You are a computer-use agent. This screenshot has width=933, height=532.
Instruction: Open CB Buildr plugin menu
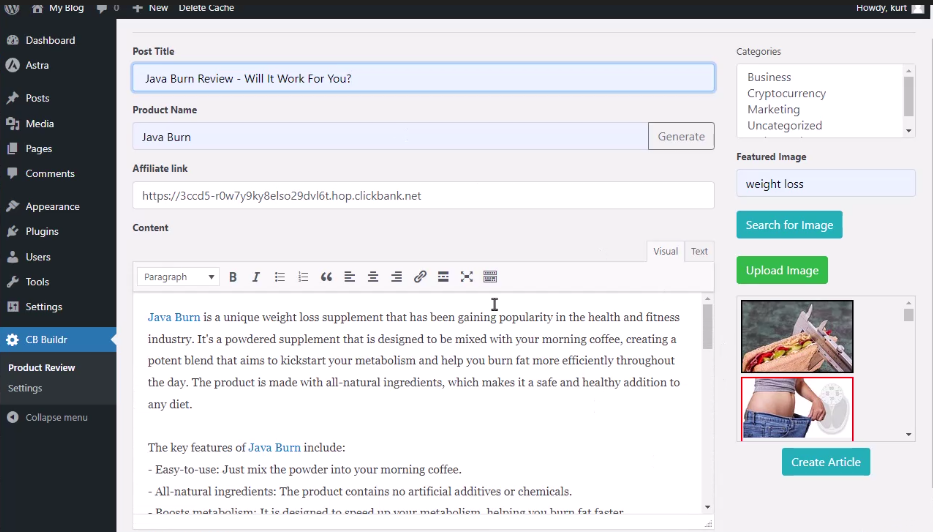58,340
